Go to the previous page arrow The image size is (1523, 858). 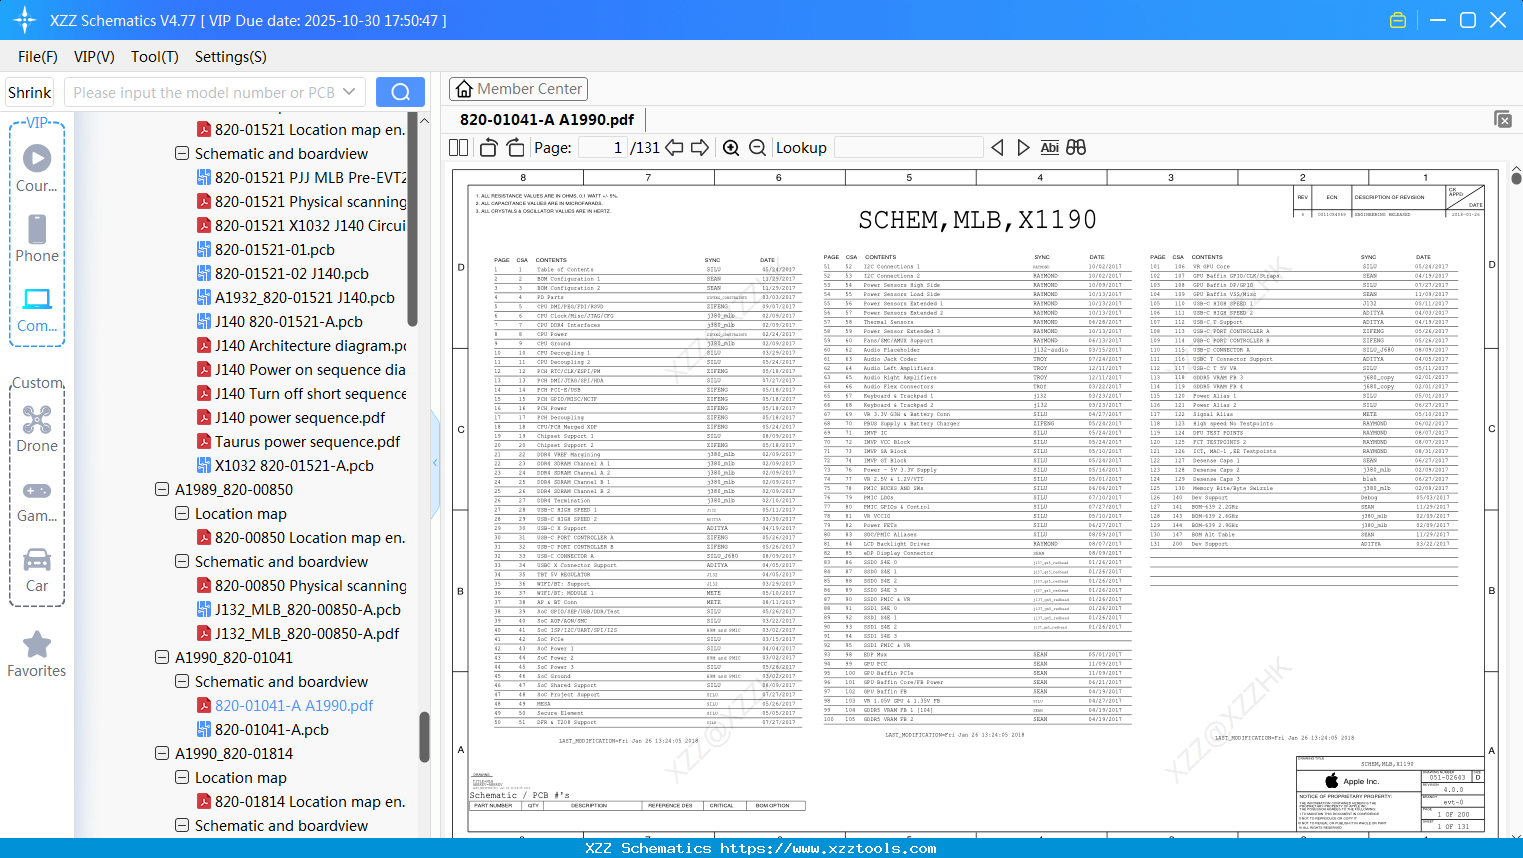click(x=674, y=147)
